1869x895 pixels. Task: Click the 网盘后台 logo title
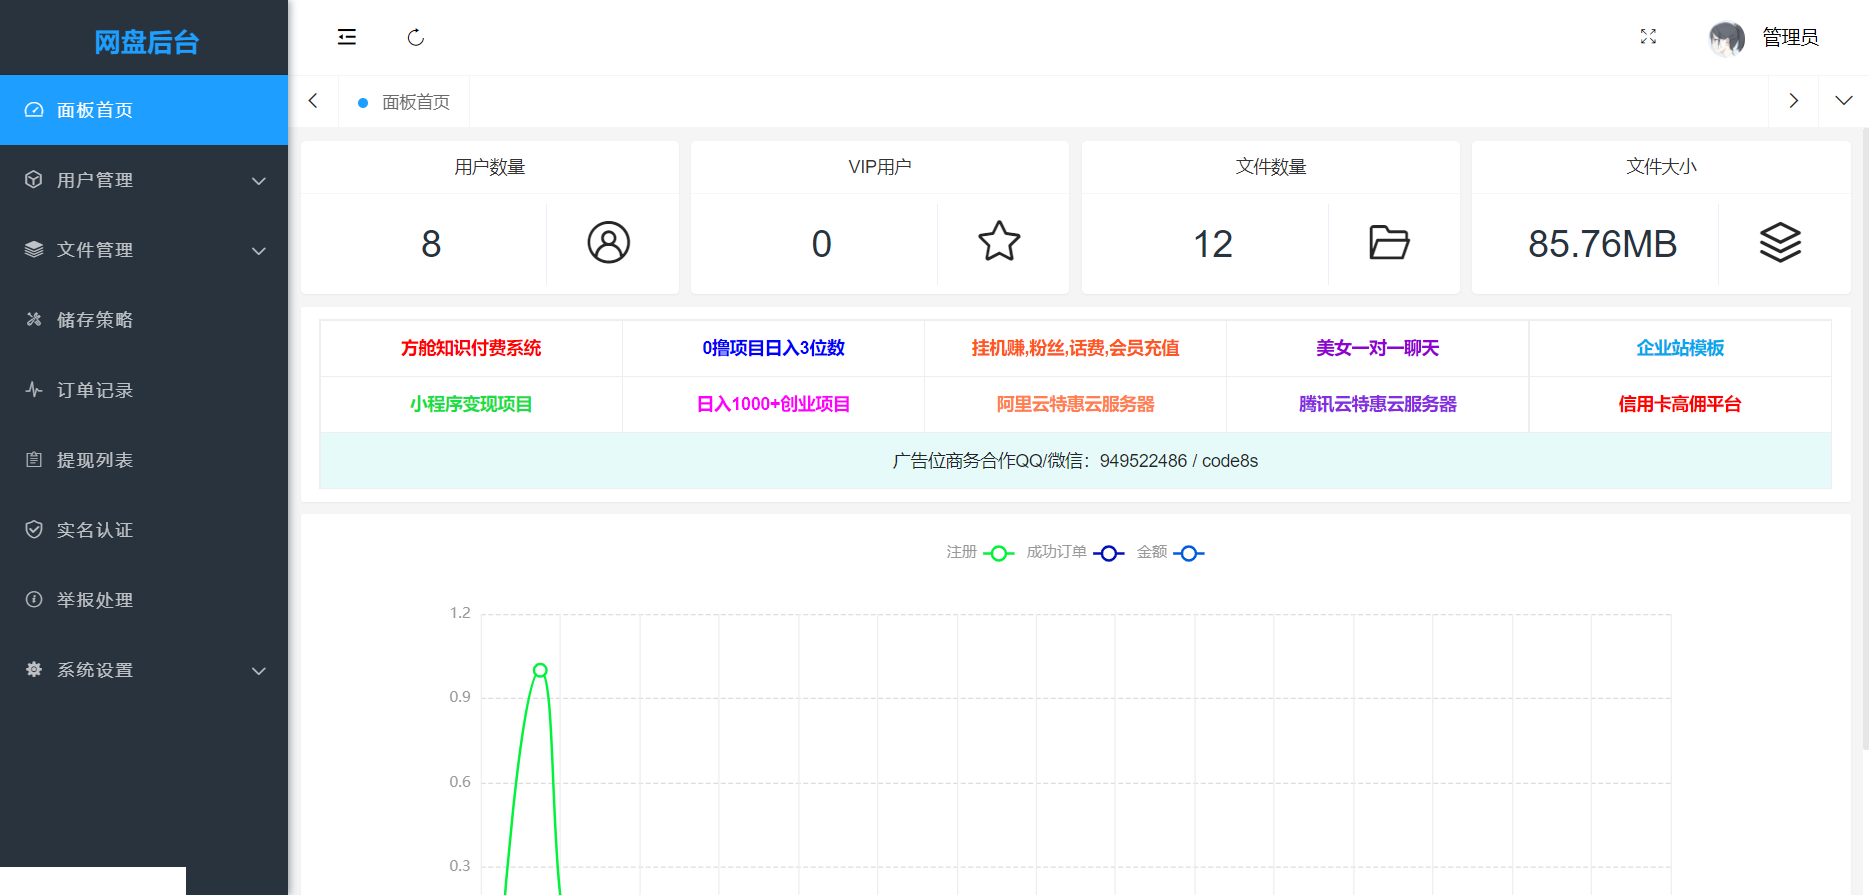tap(146, 42)
